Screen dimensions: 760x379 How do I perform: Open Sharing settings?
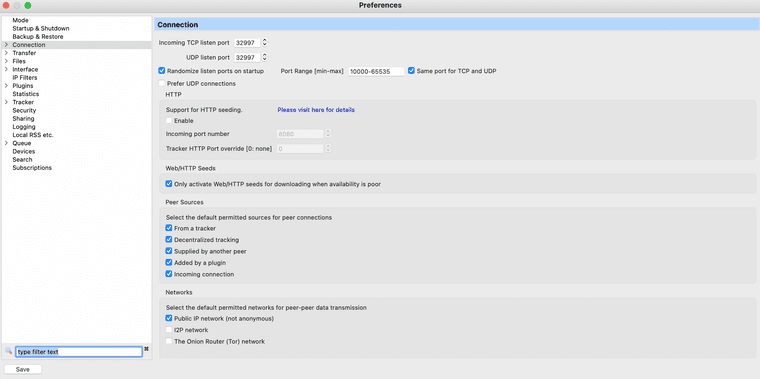point(23,118)
